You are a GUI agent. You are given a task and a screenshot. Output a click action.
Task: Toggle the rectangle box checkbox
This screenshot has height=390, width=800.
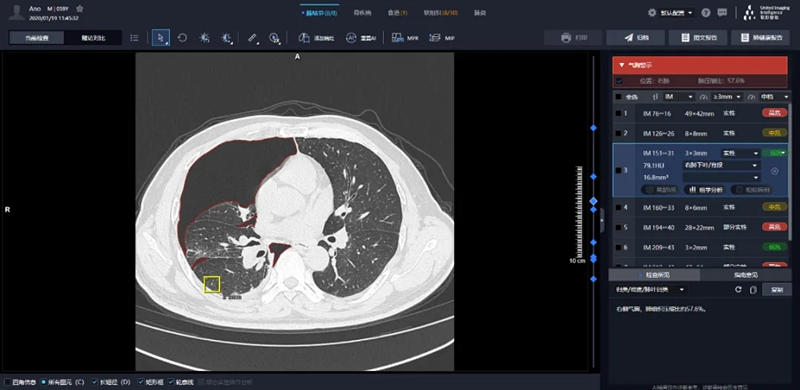coord(141,382)
